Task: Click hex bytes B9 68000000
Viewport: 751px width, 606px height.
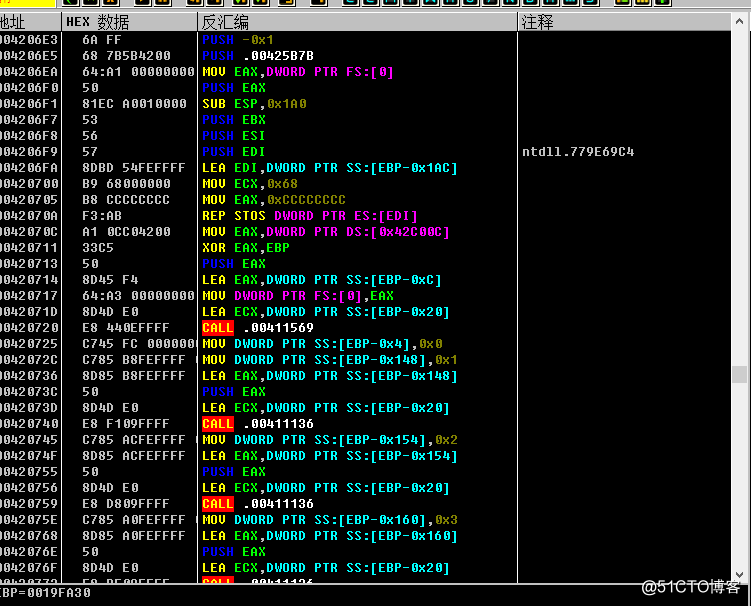Action: 126,183
